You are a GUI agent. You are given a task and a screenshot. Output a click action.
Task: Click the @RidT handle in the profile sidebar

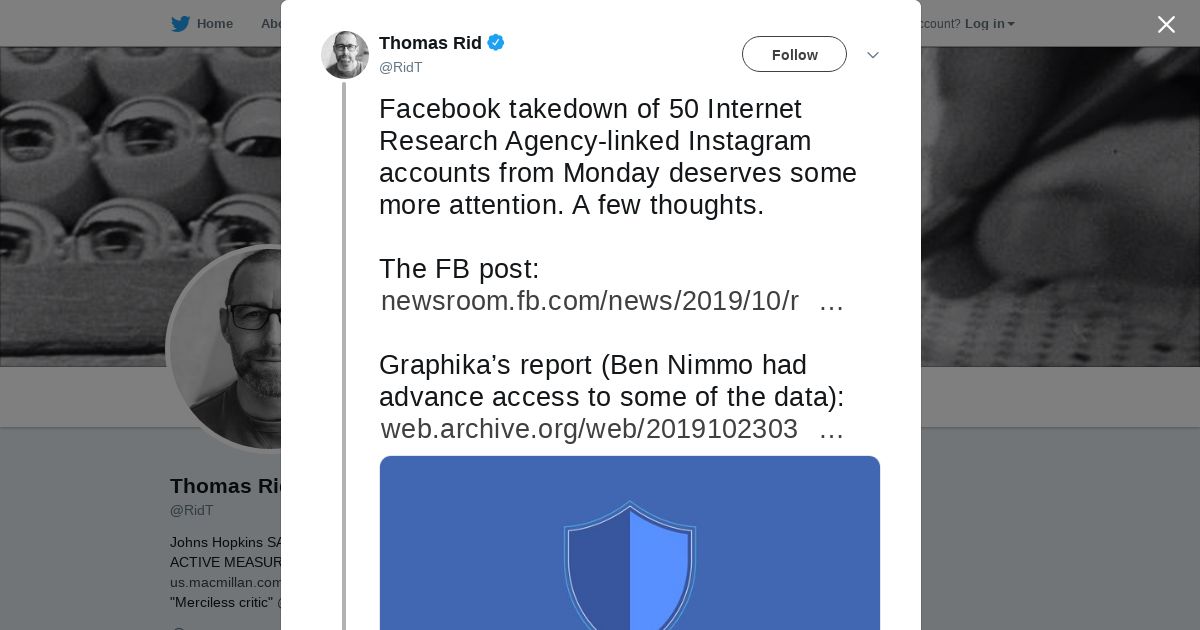(192, 510)
